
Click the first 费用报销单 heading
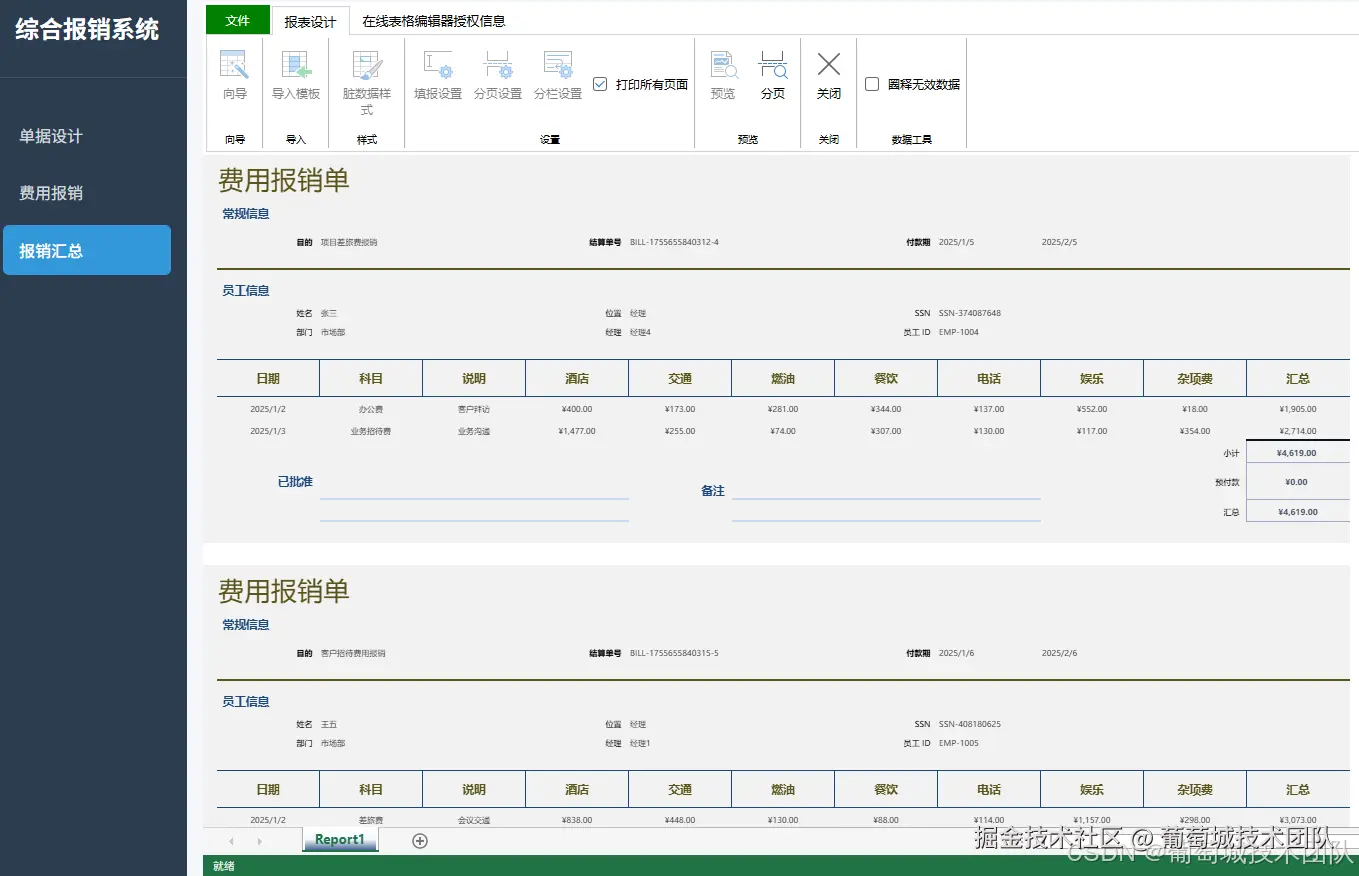pos(284,181)
